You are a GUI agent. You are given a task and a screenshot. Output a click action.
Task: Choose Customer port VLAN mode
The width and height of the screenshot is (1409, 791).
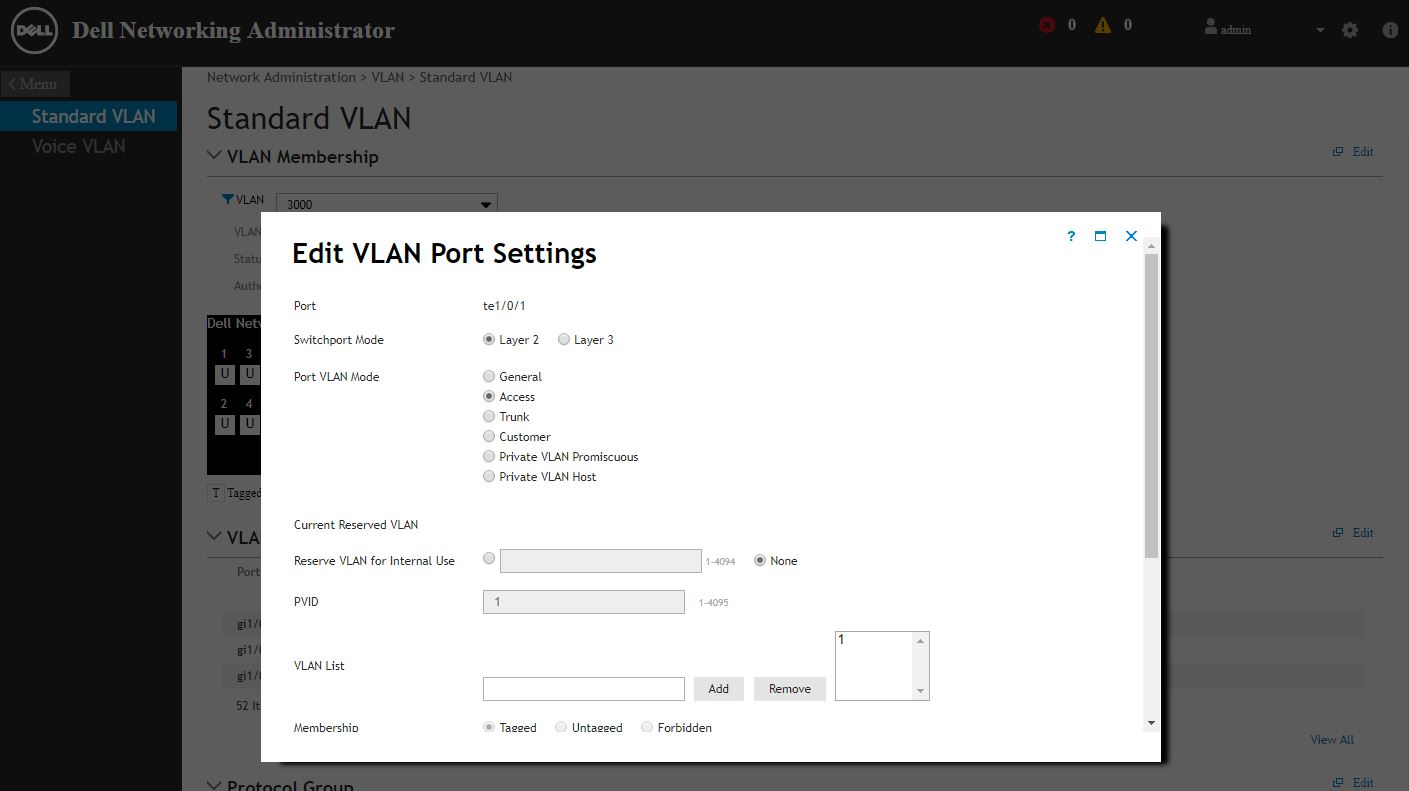pos(489,436)
